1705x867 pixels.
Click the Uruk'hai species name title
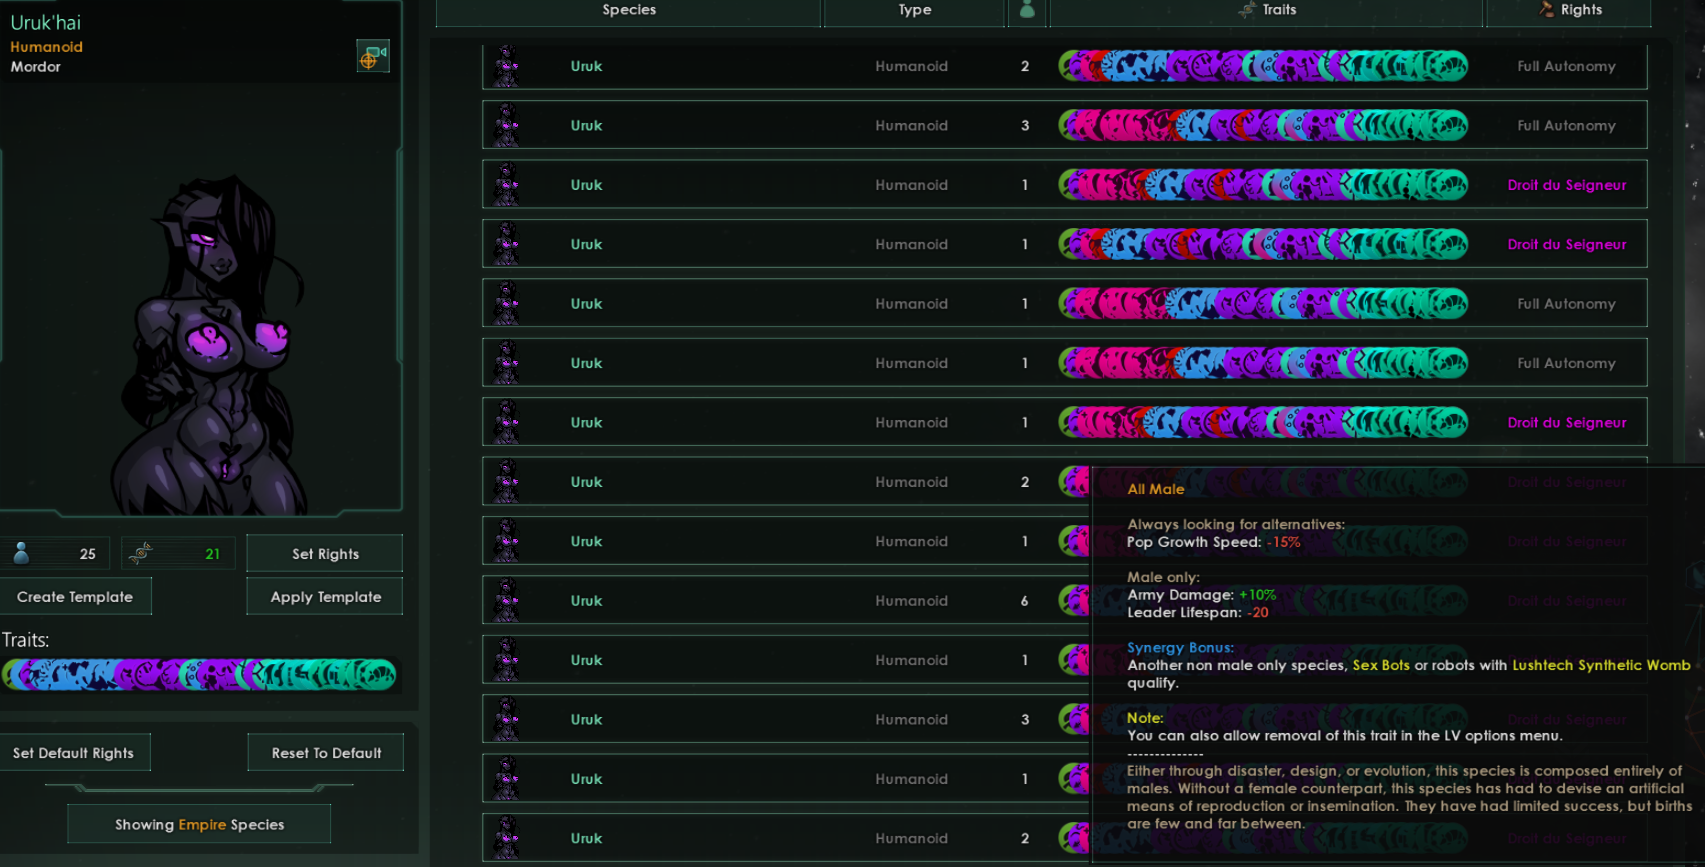[46, 22]
